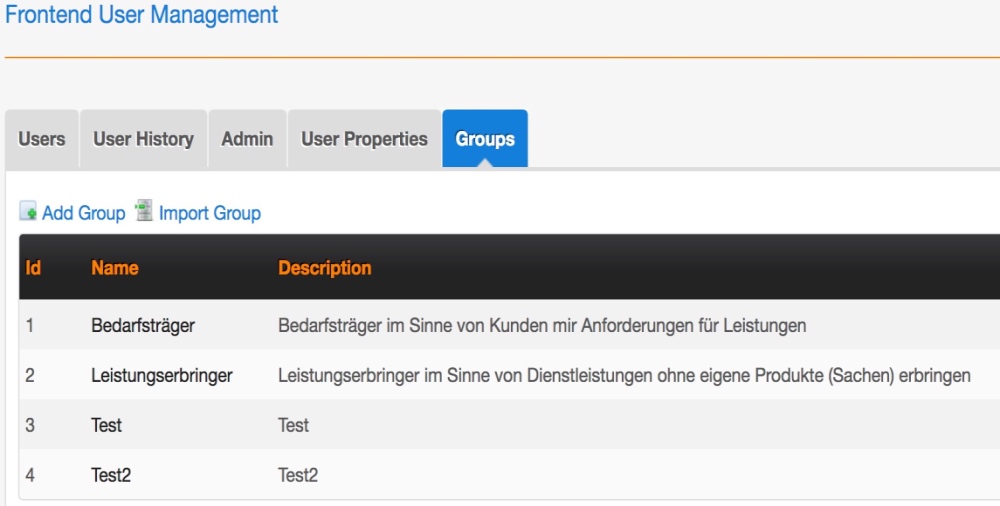Select the User Properties tab
Viewport: 1000px width, 506px height.
(x=364, y=139)
